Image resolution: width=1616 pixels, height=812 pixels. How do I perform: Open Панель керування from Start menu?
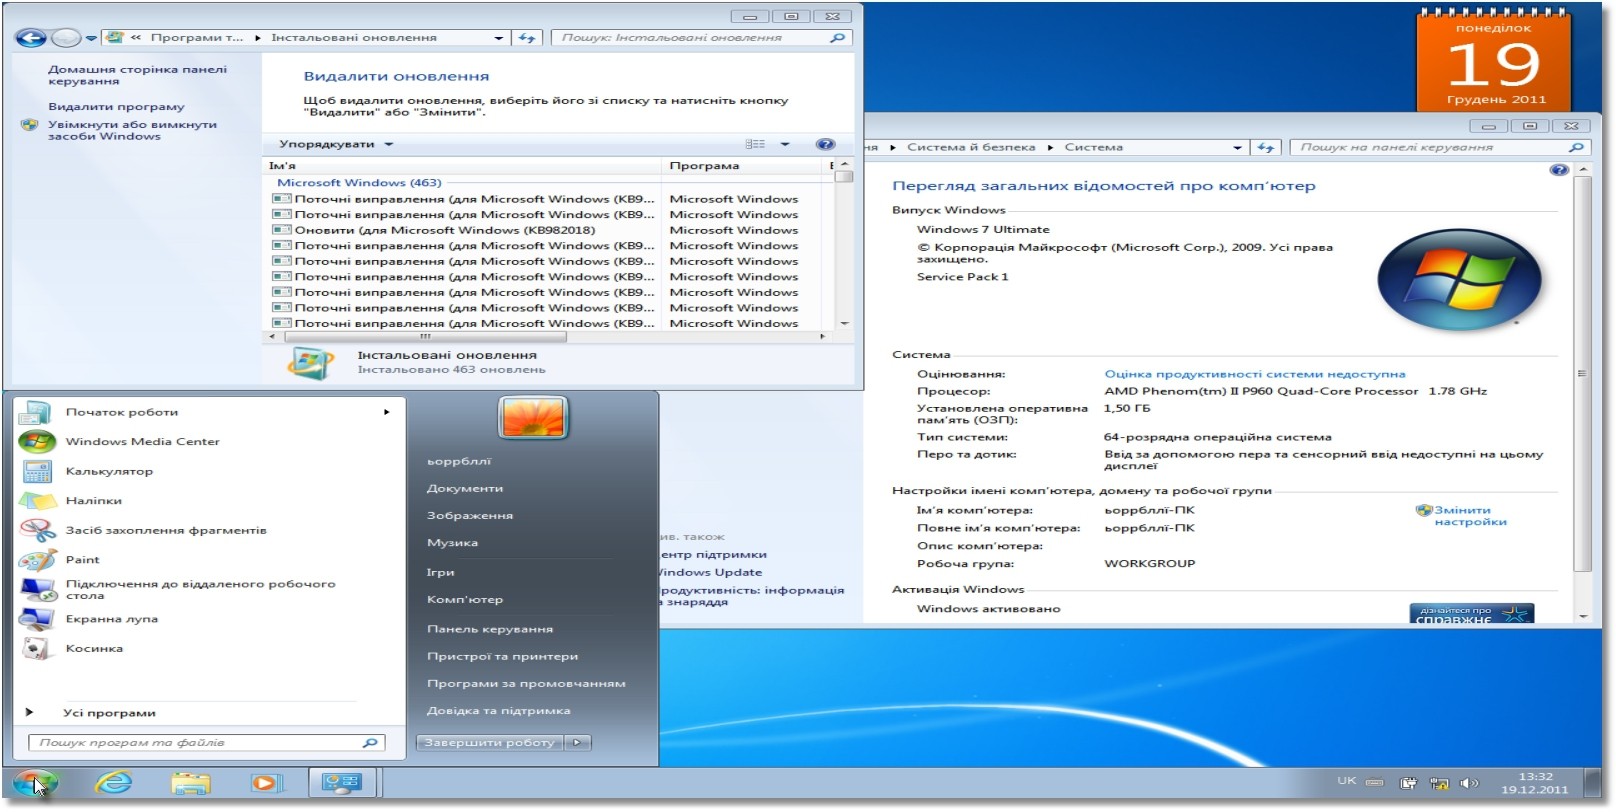[x=490, y=629]
